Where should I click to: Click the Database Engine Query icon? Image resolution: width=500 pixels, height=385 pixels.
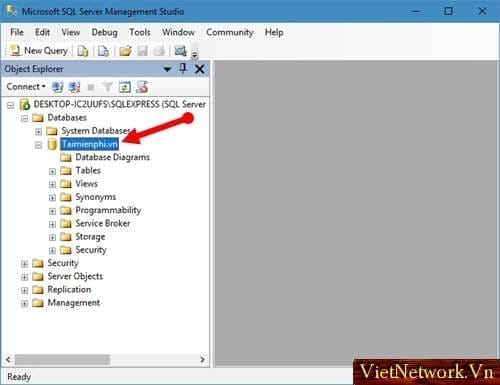[x=83, y=51]
